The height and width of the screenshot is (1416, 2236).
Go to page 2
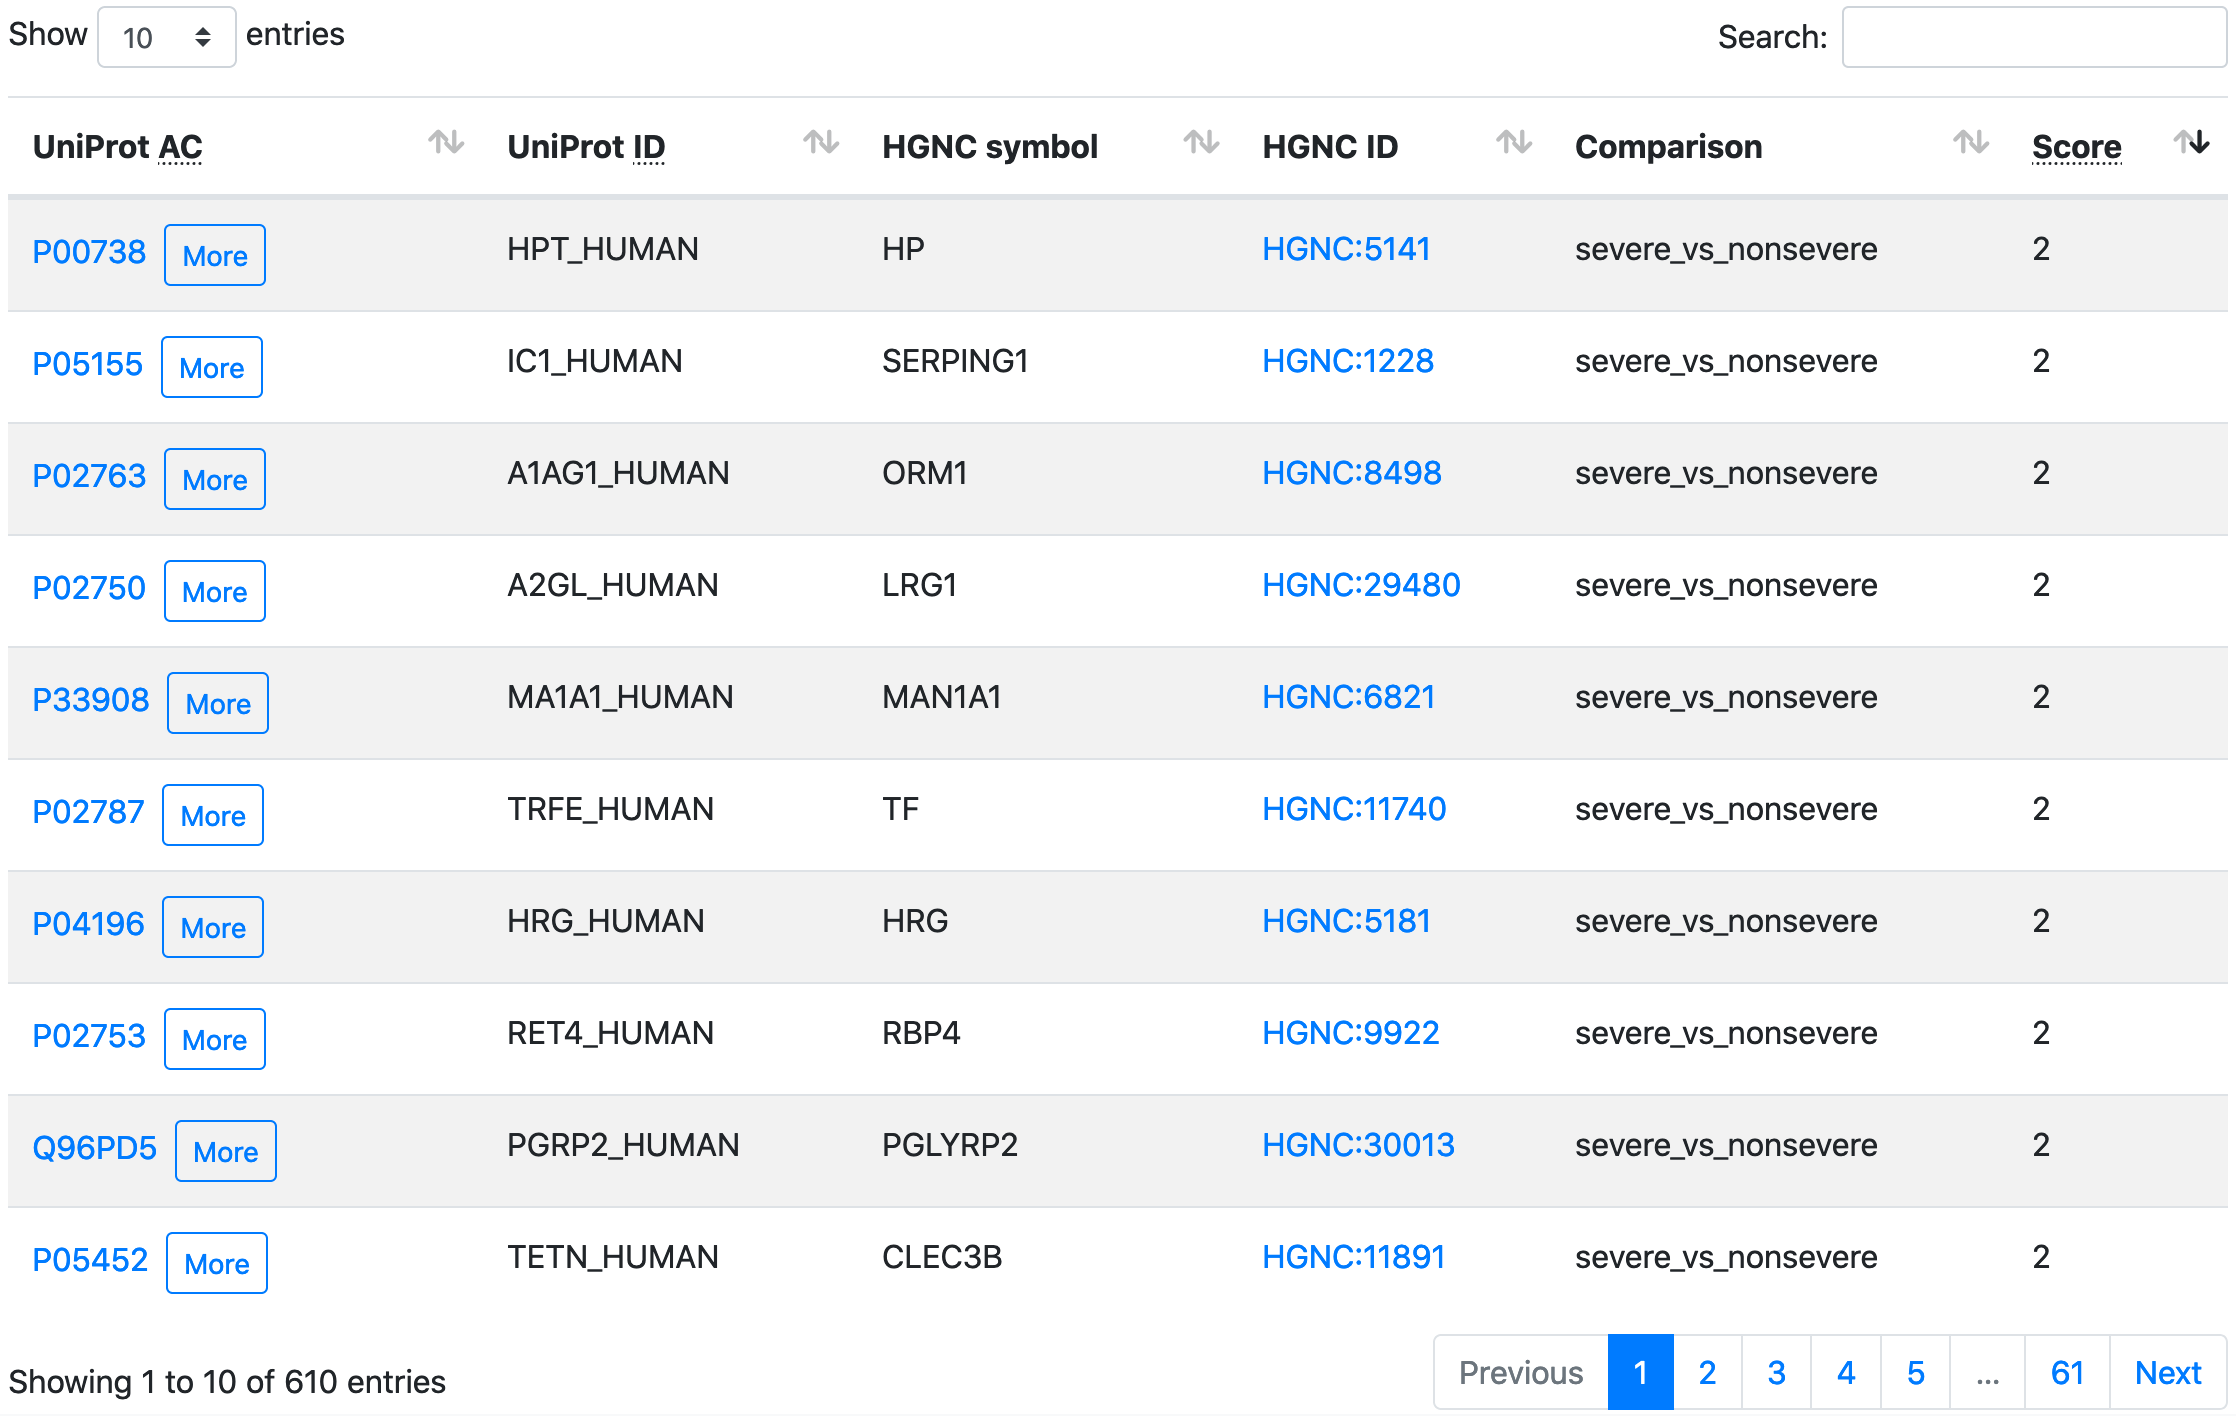pos(1707,1372)
